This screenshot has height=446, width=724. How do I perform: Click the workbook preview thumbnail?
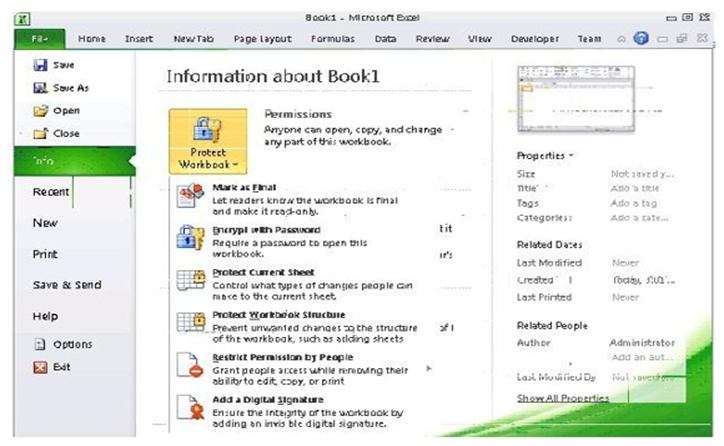564,99
